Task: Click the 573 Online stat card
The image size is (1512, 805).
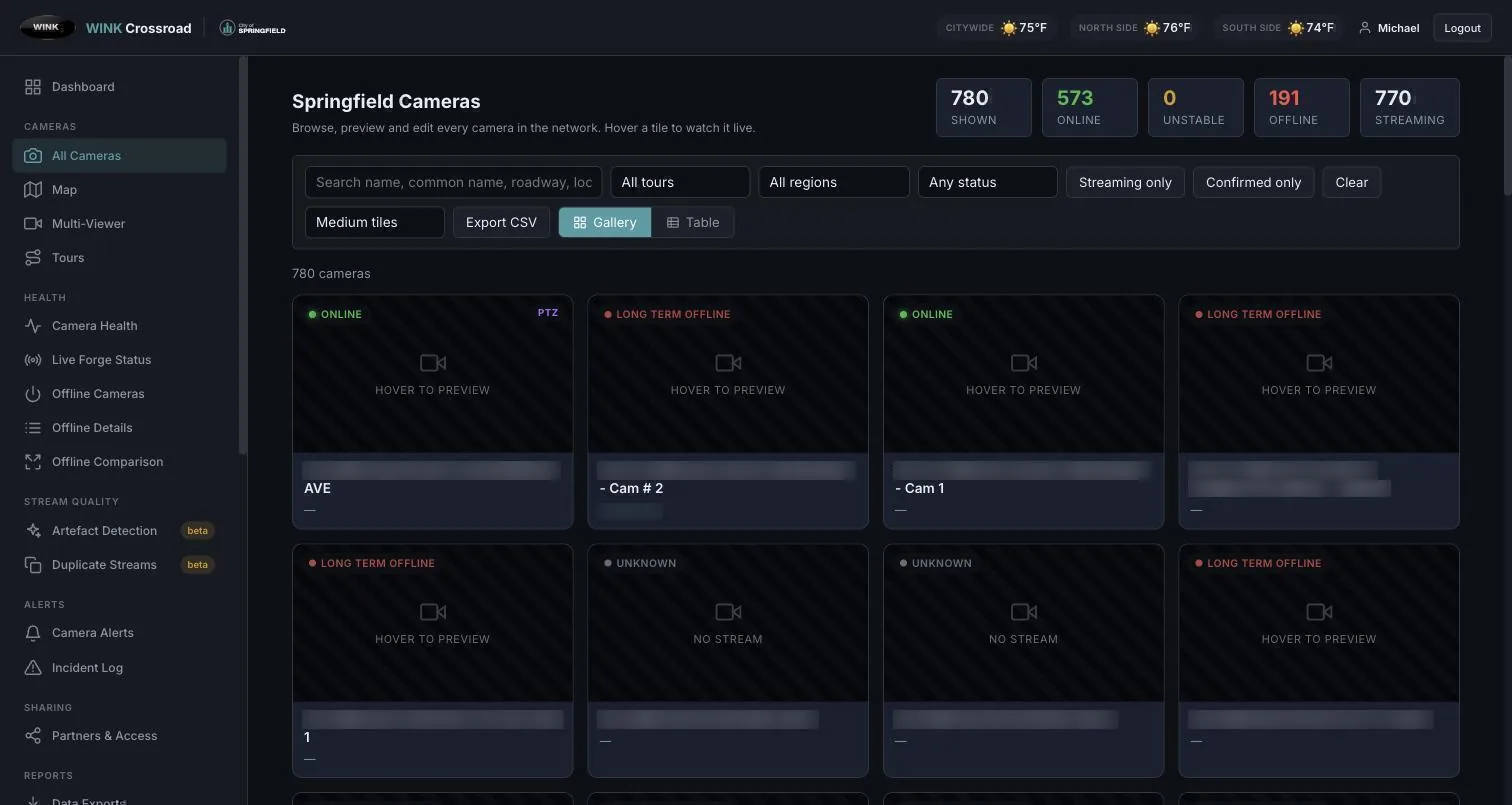Action: [x=1090, y=107]
